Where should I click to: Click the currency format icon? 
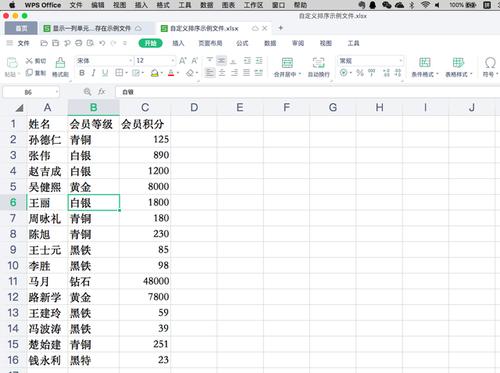tap(344, 73)
